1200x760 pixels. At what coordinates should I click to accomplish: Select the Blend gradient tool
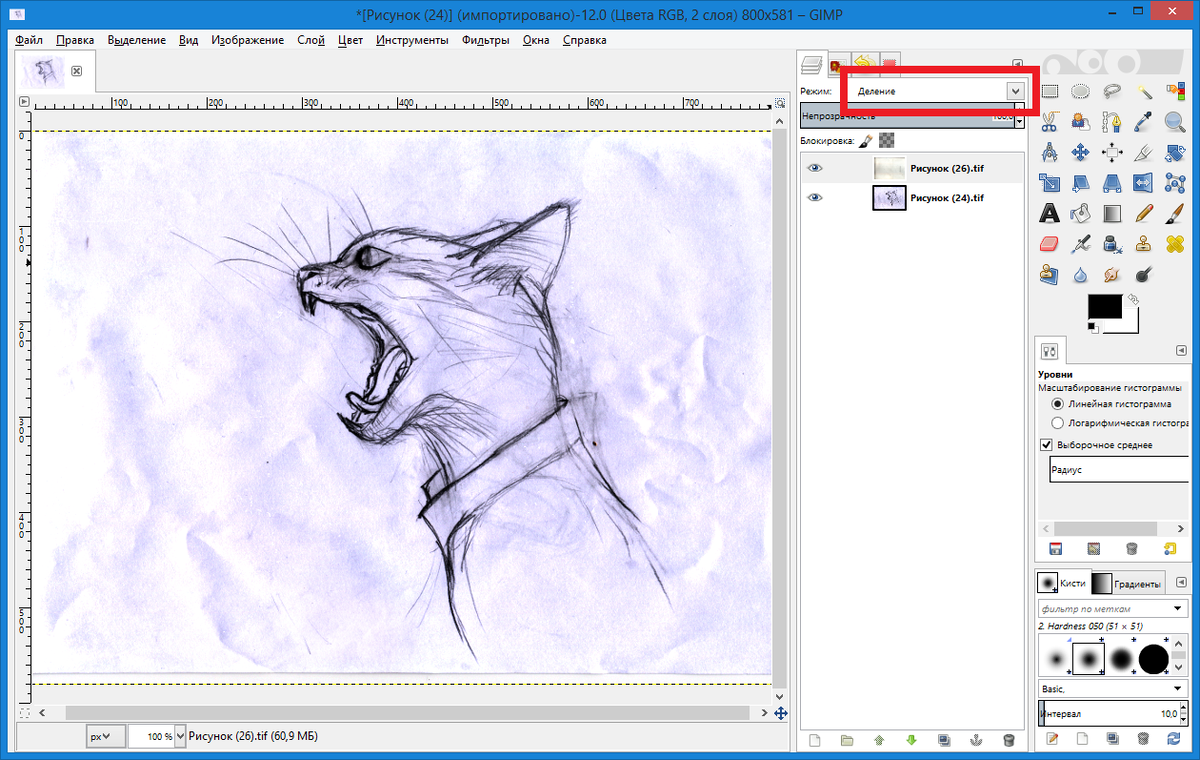(1112, 213)
